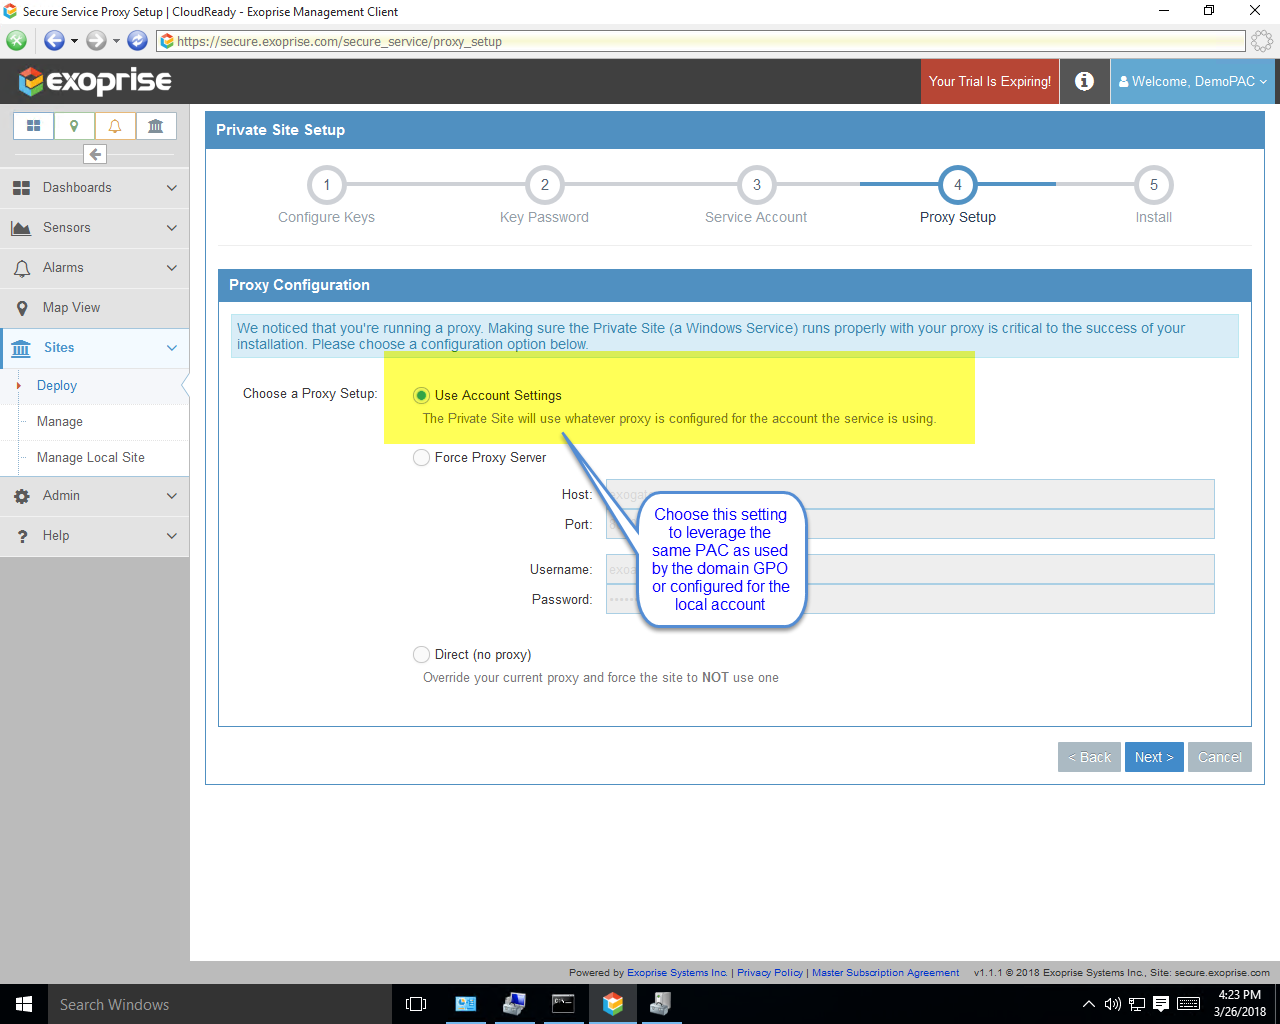Select Deploy under Sites
The width and height of the screenshot is (1280, 1024).
point(57,386)
